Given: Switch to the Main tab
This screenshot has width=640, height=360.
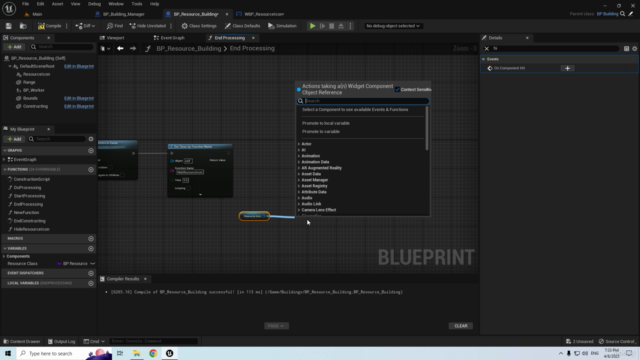Looking at the screenshot, I should pyautogui.click(x=37, y=14).
